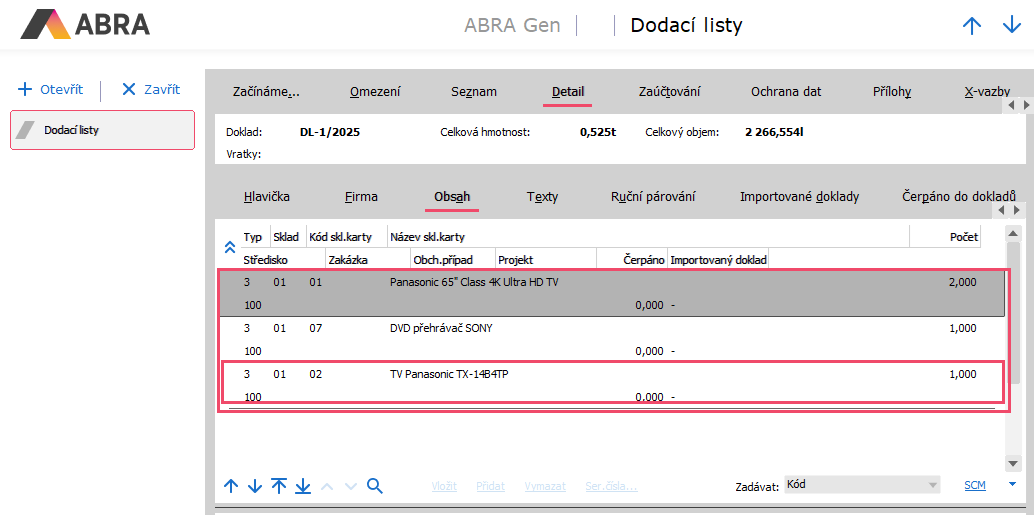Click the Počet column header
The image size is (1034, 515).
[945, 237]
